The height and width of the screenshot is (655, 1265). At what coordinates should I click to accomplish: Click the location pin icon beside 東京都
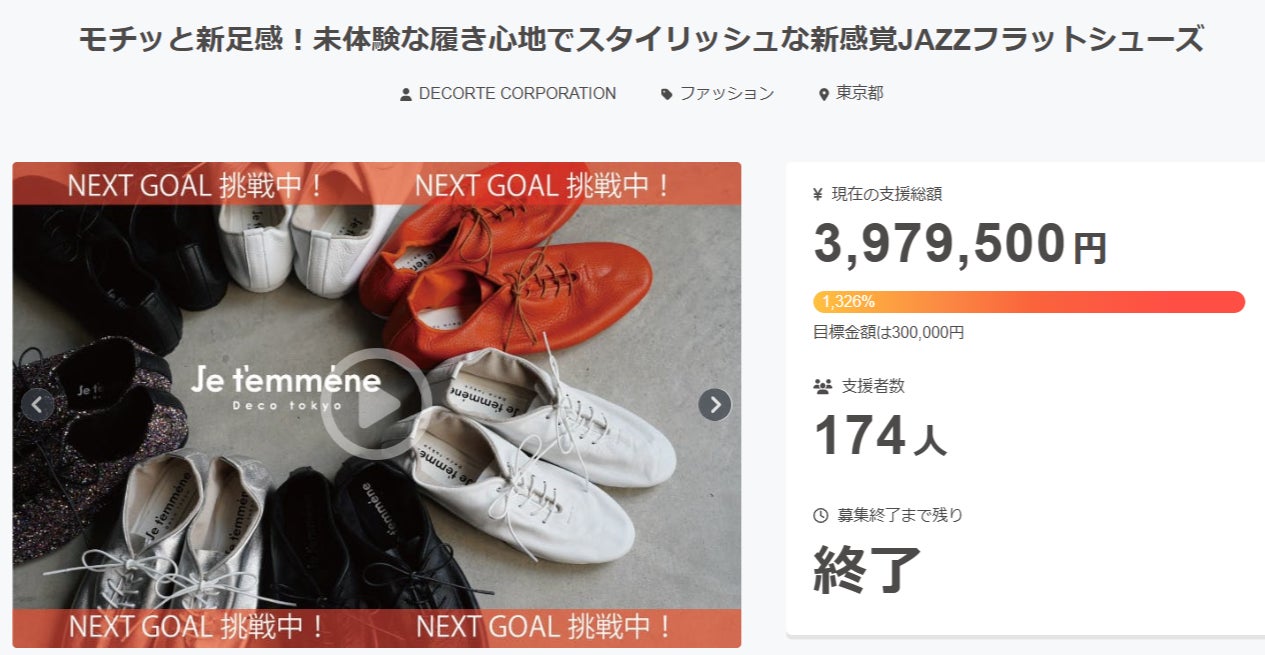point(824,94)
